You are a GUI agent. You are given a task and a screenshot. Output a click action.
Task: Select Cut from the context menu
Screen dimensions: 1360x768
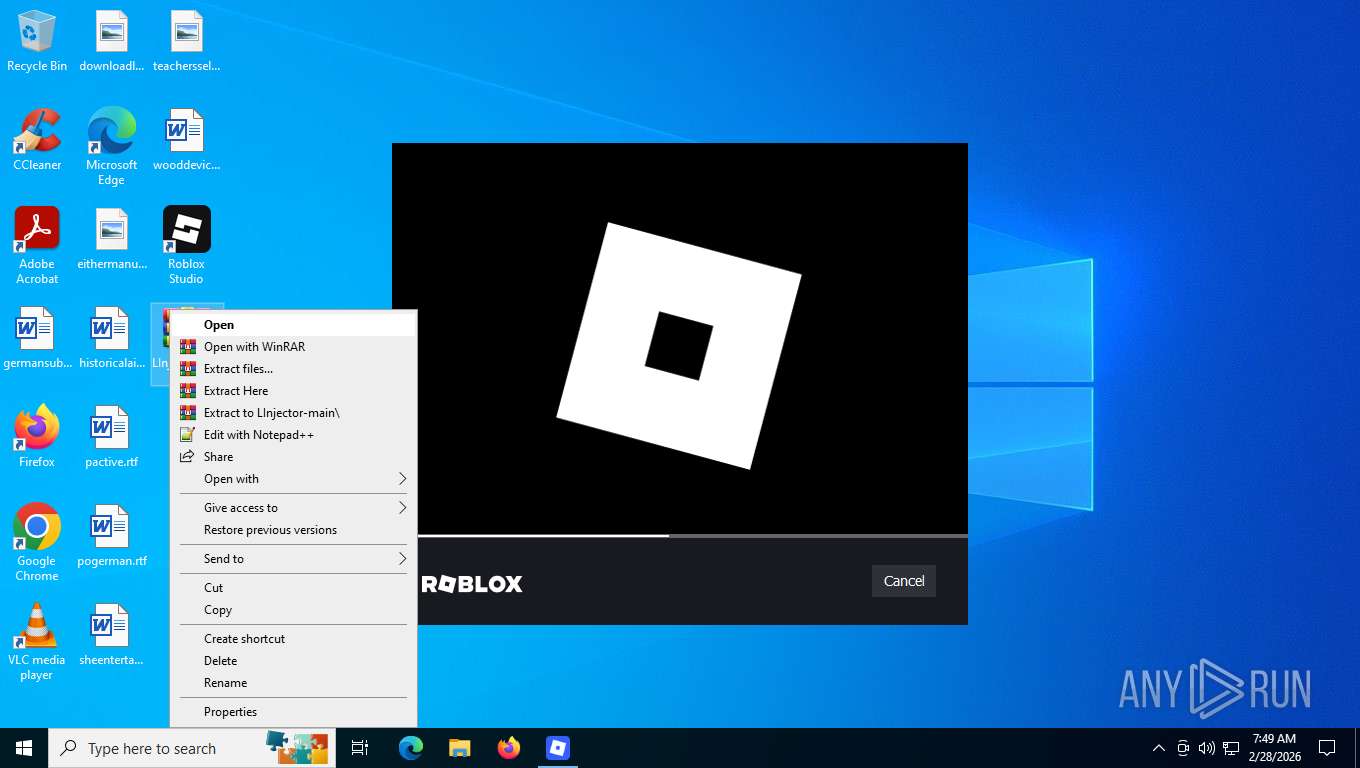point(293,588)
